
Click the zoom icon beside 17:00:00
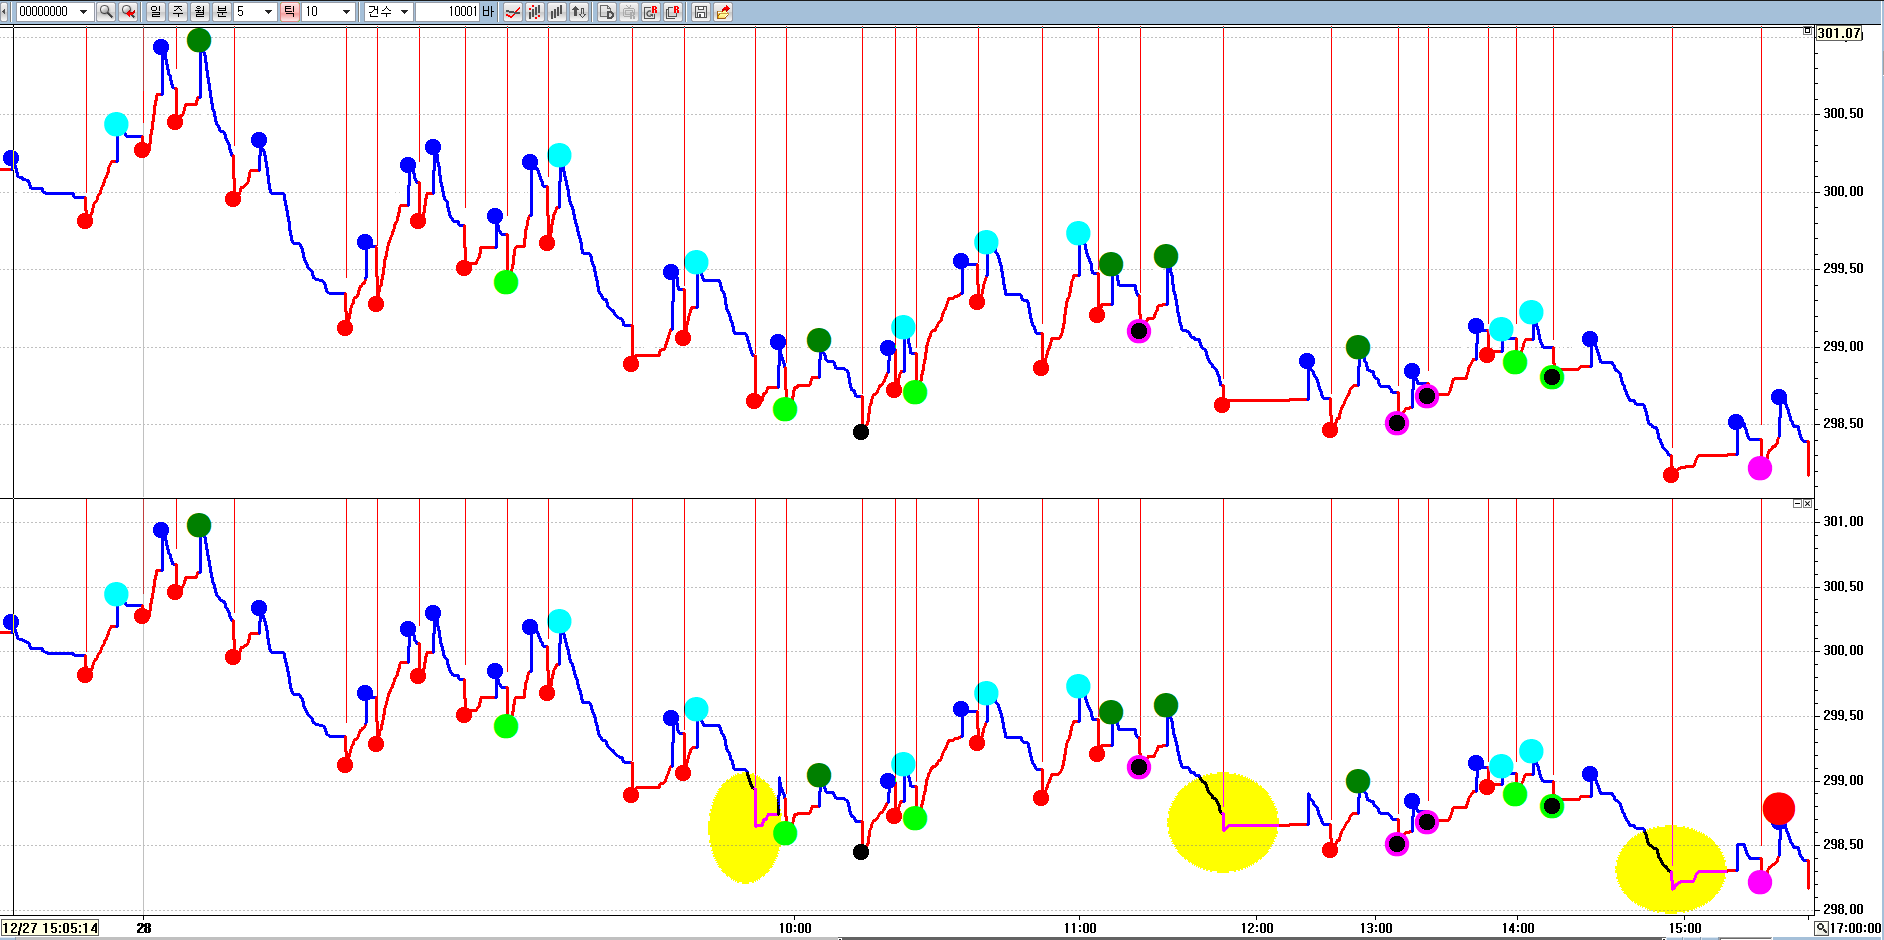click(1821, 928)
